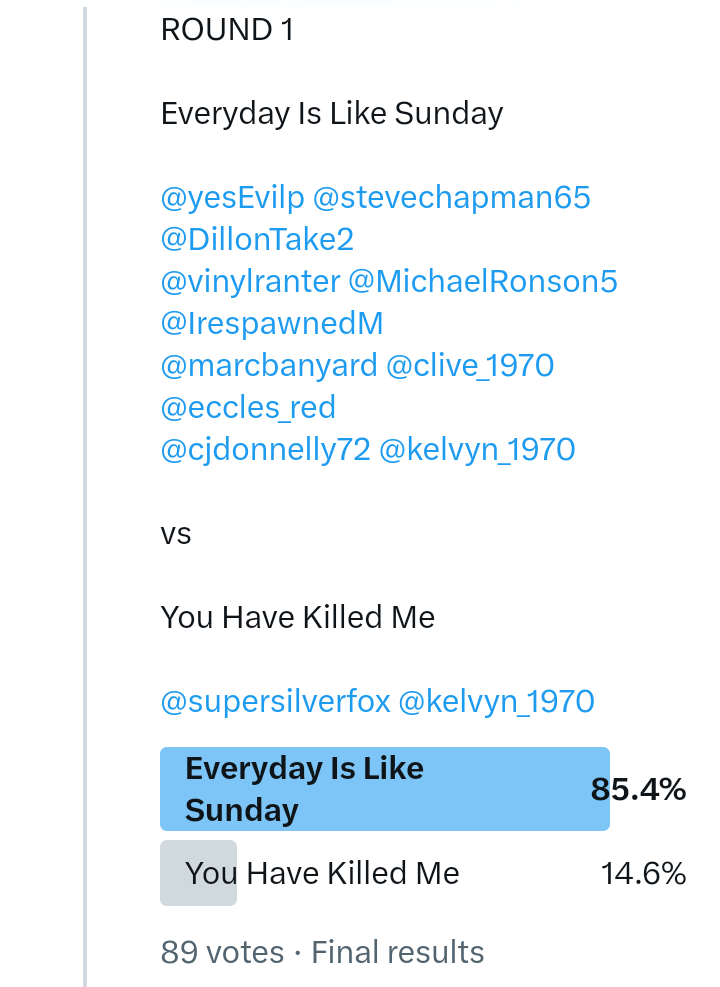Click the Final results label
This screenshot has width=720, height=987.
pyautogui.click(x=398, y=952)
